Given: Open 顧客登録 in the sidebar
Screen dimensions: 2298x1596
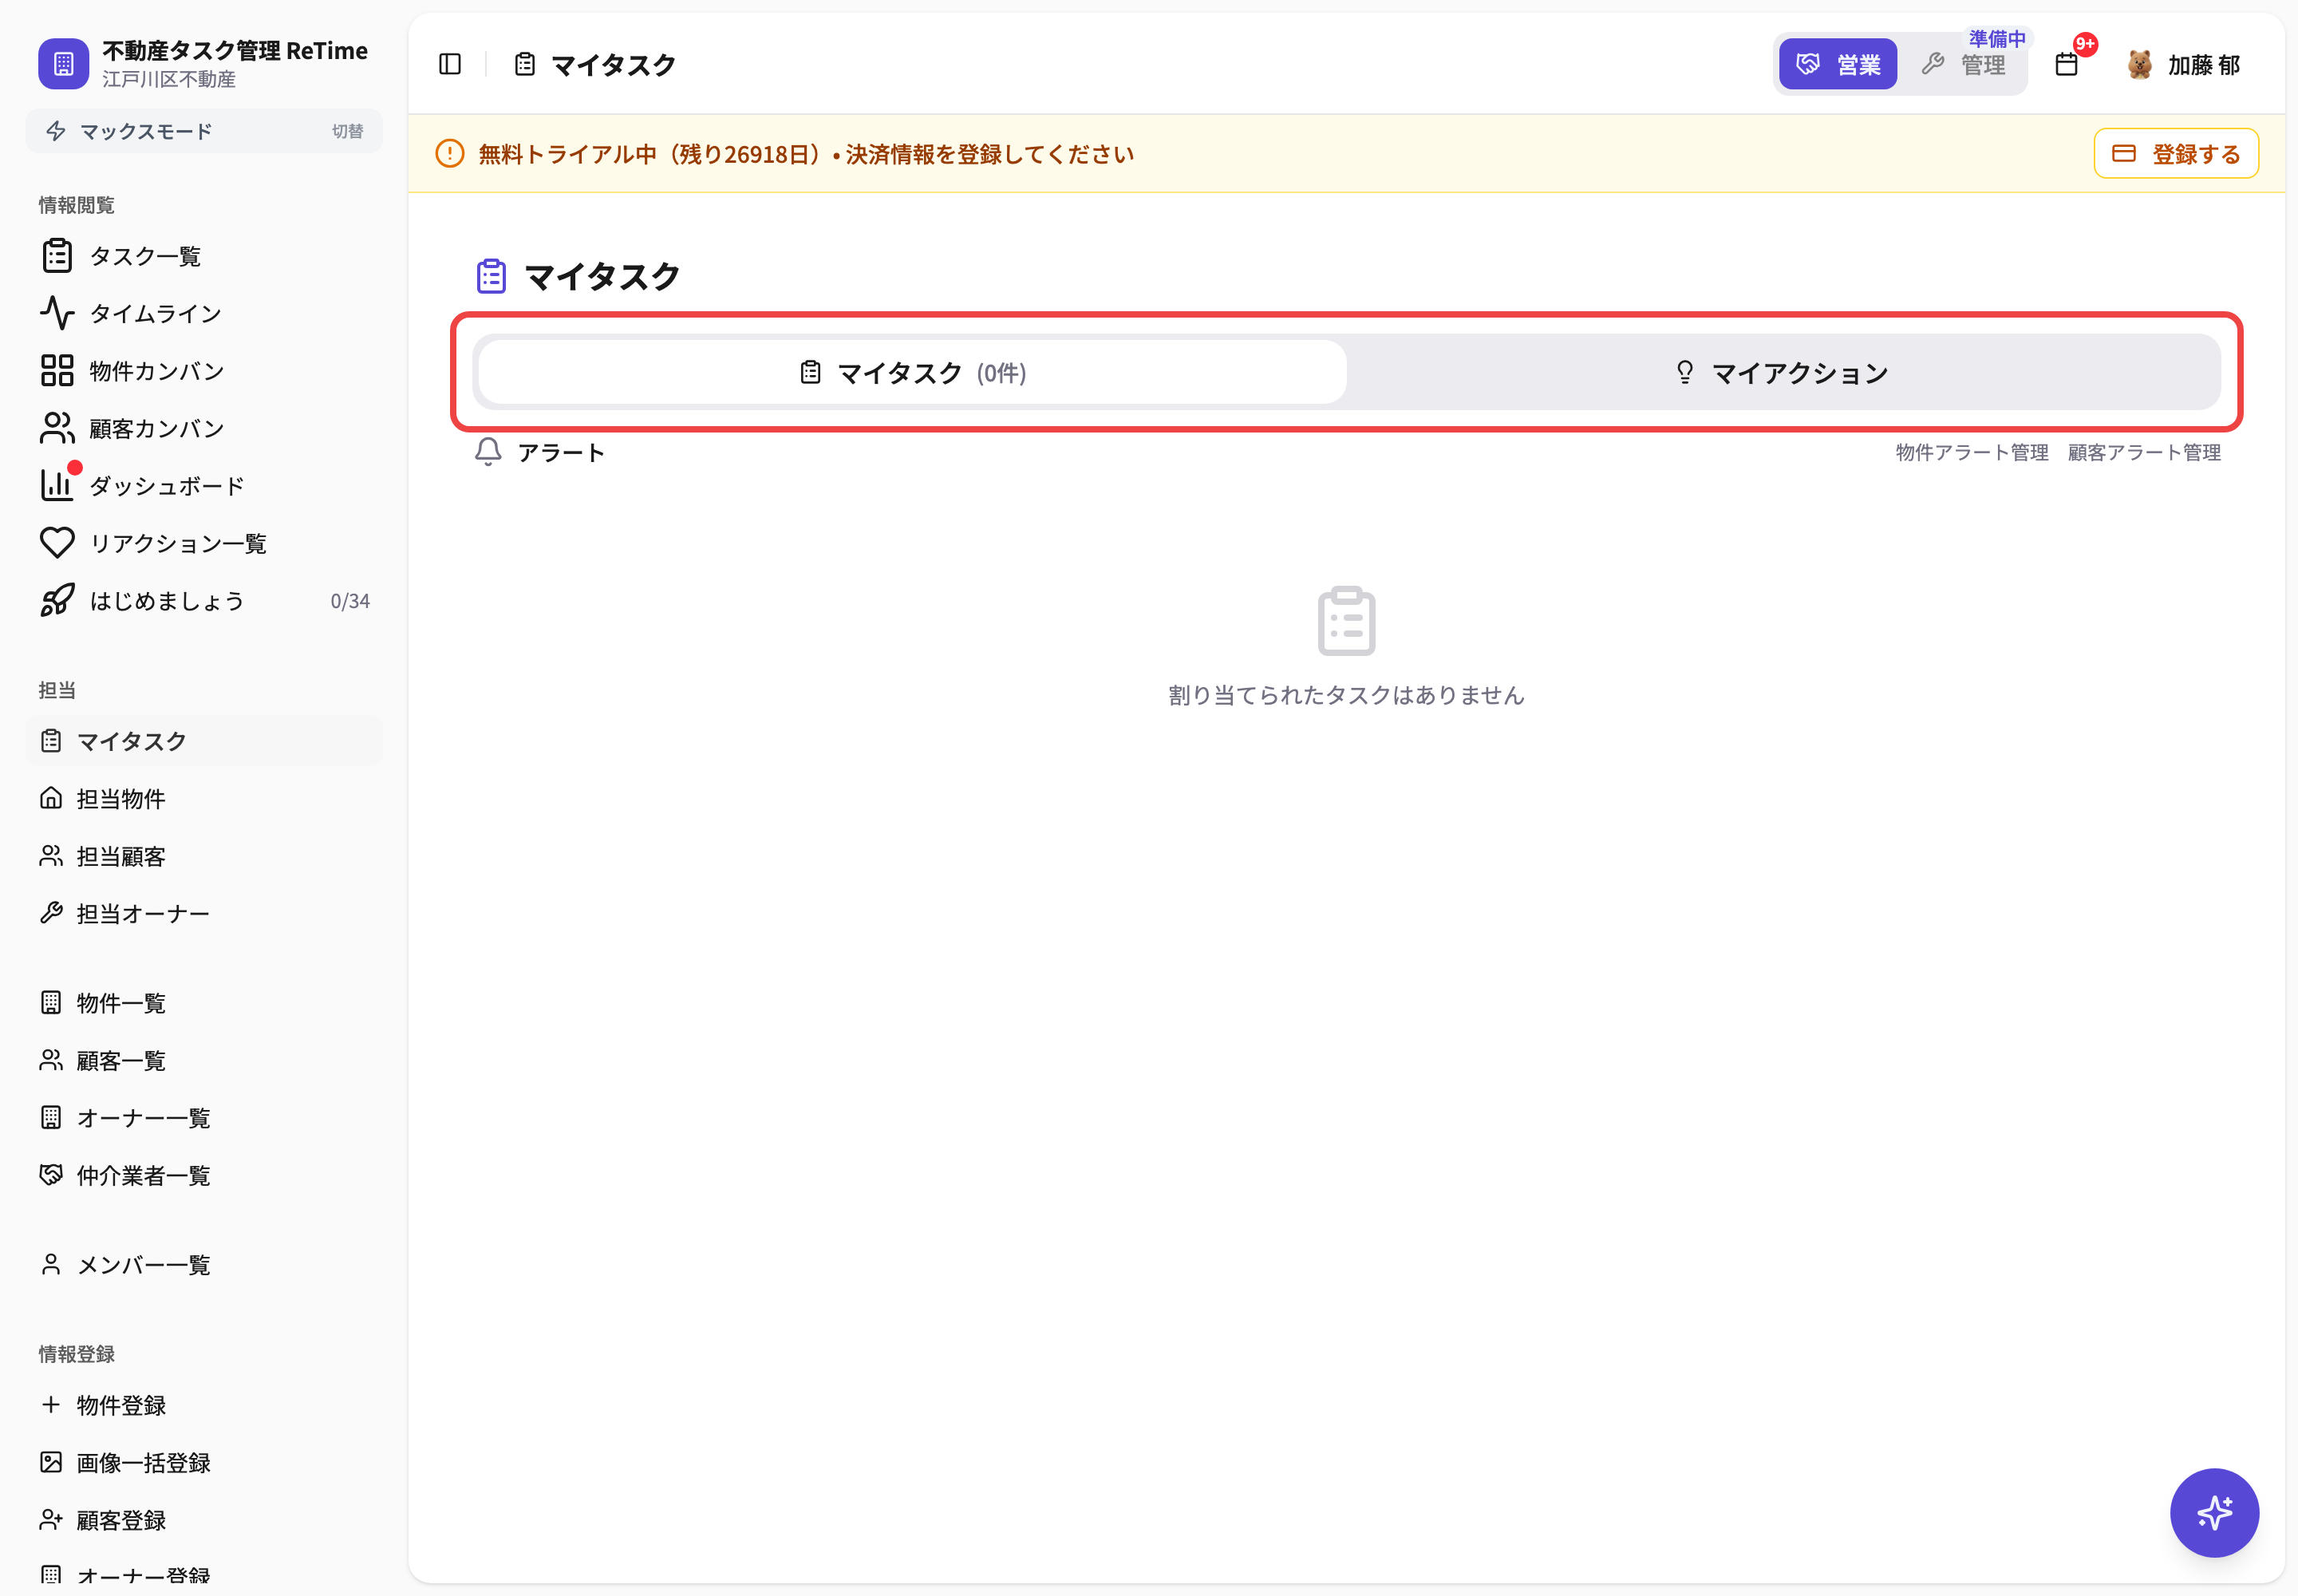Looking at the screenshot, I should [204, 1520].
